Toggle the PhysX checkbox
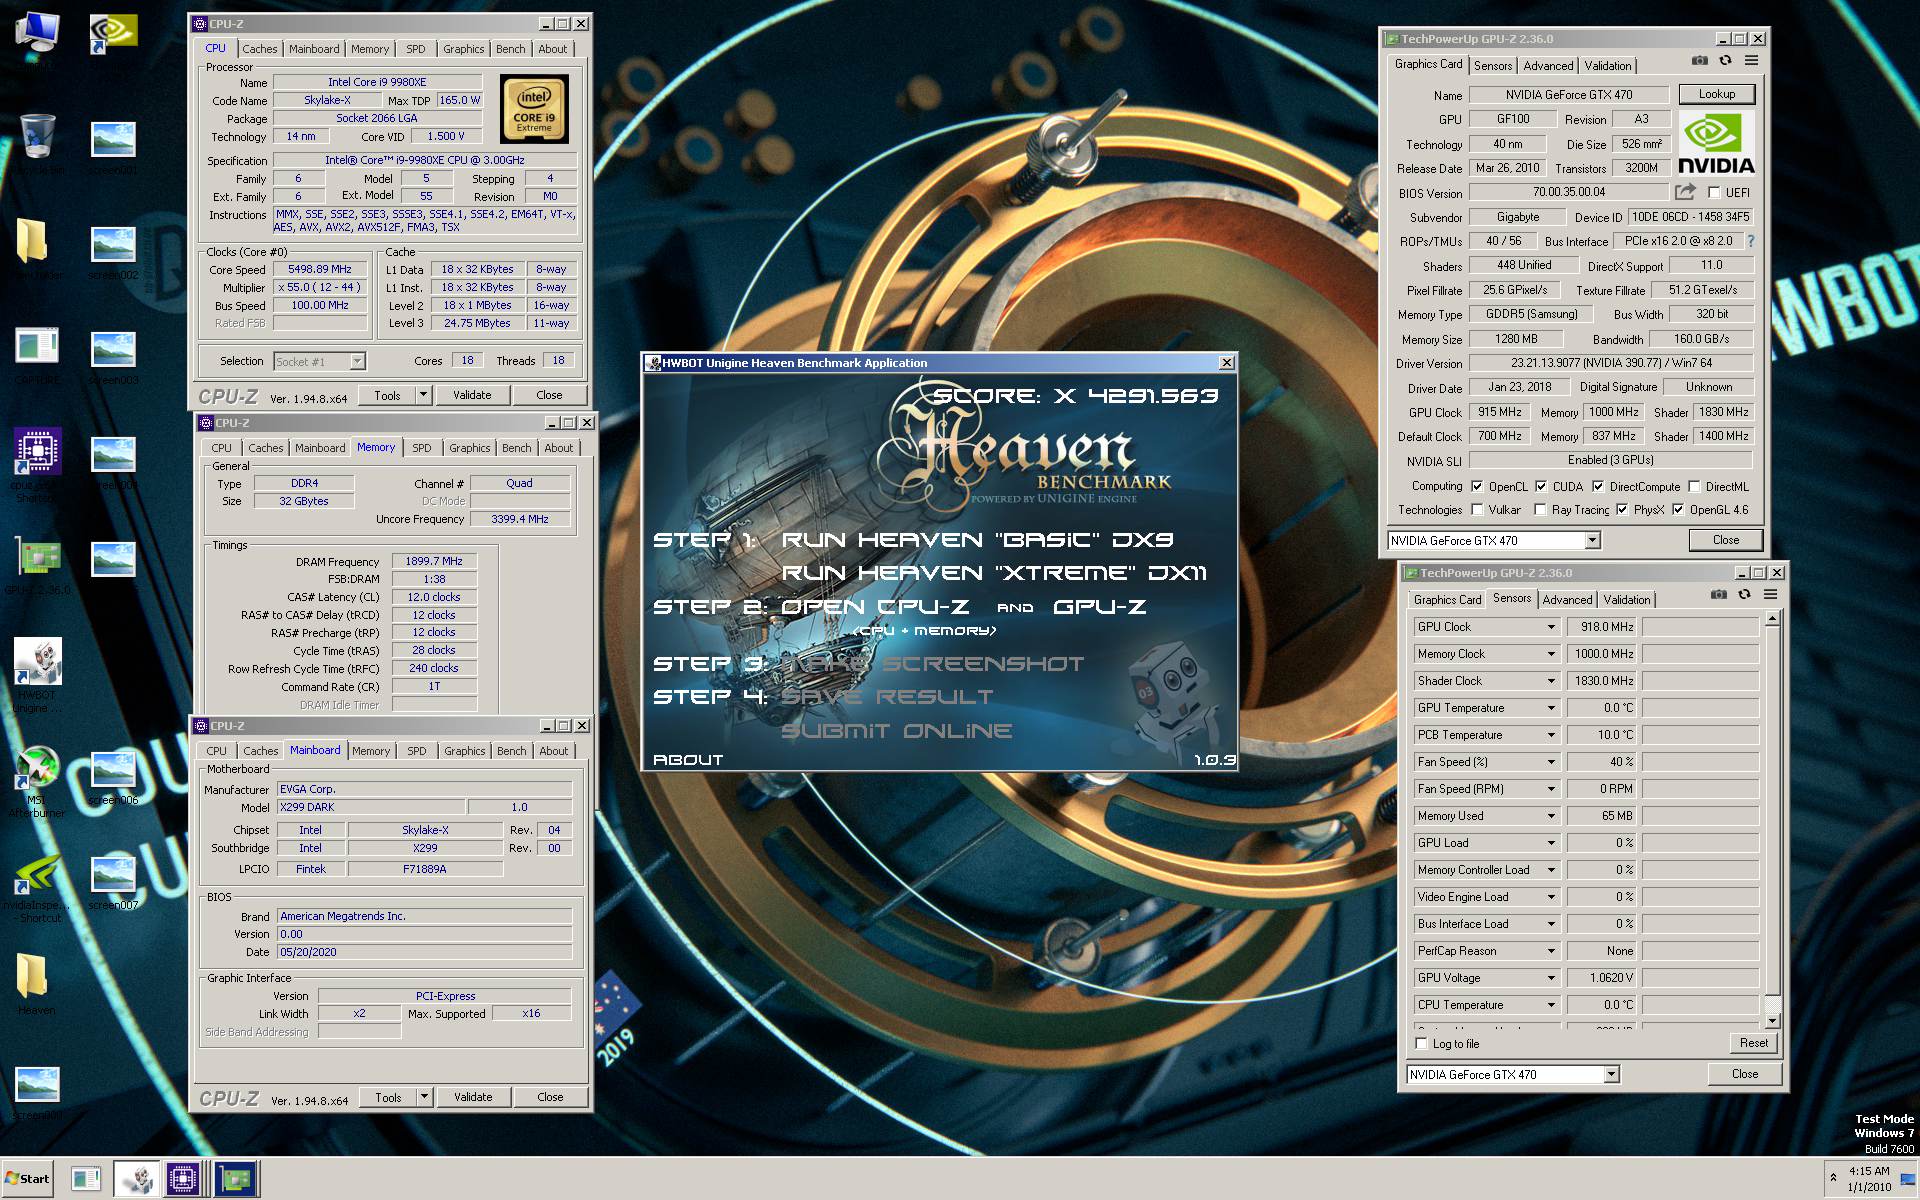The height and width of the screenshot is (1200, 1920). [1622, 510]
